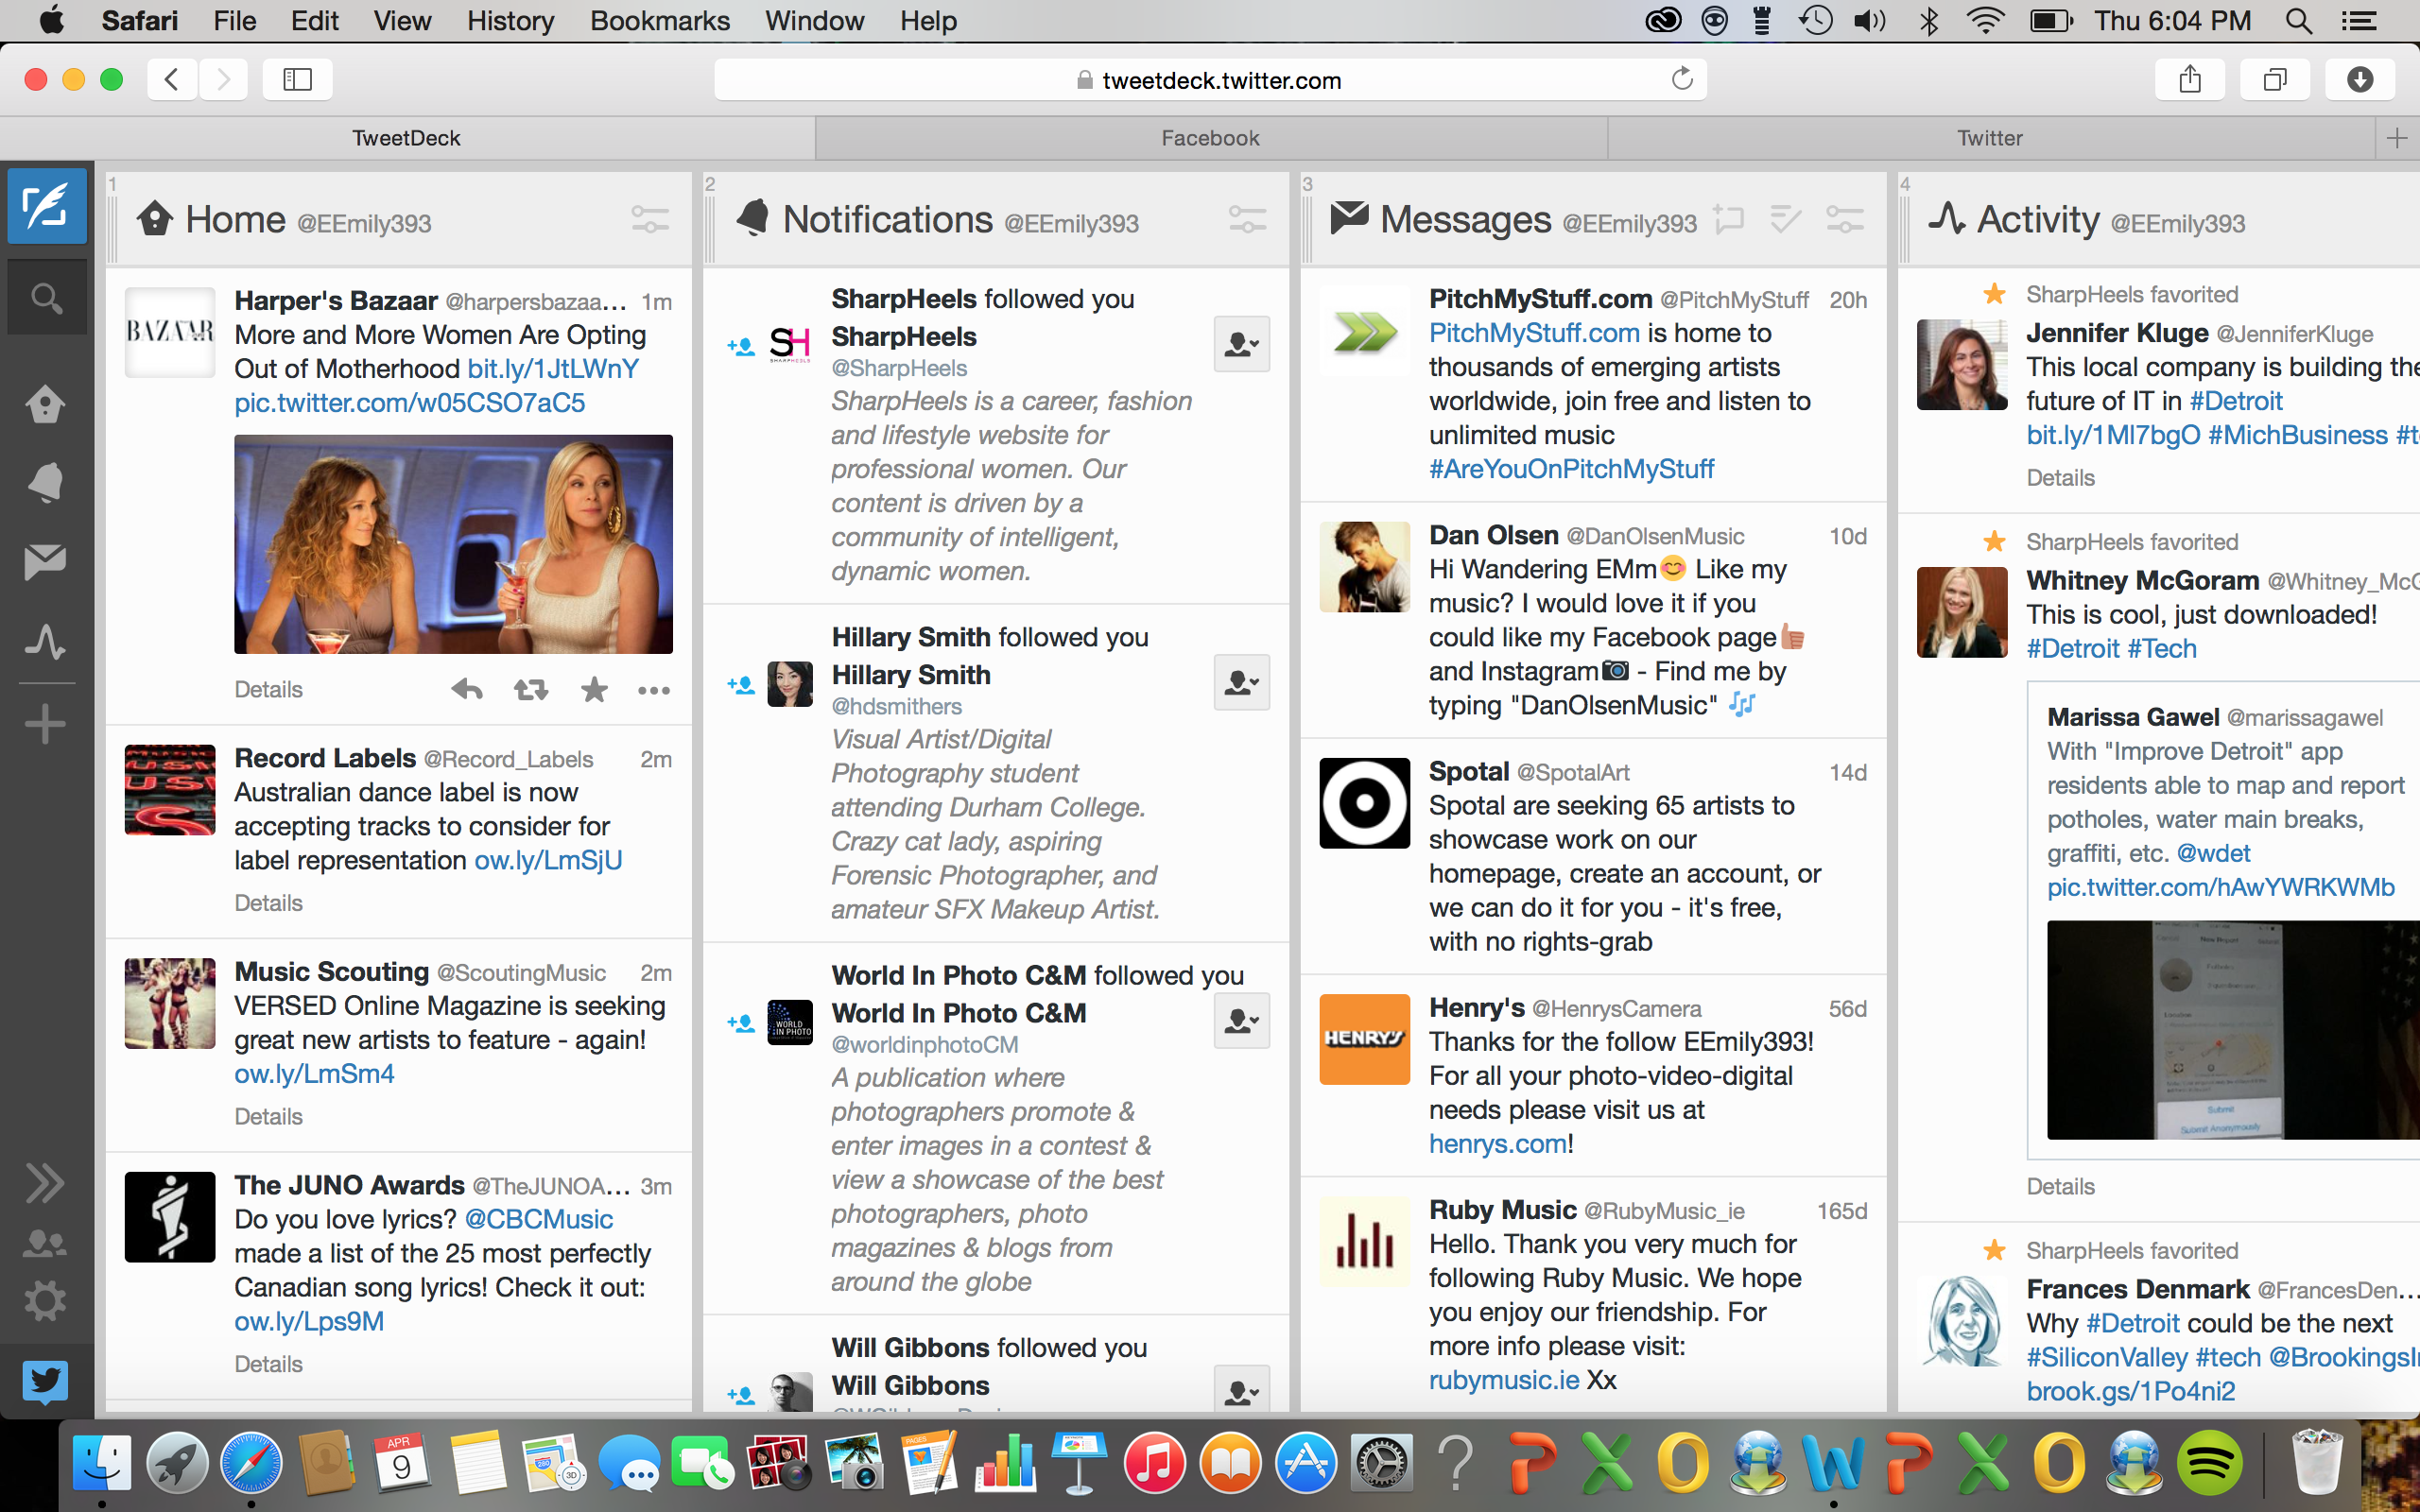Viewport: 2420px width, 1512px height.
Task: Open follow actions dropdown for SharpHeels
Action: pyautogui.click(x=1241, y=345)
